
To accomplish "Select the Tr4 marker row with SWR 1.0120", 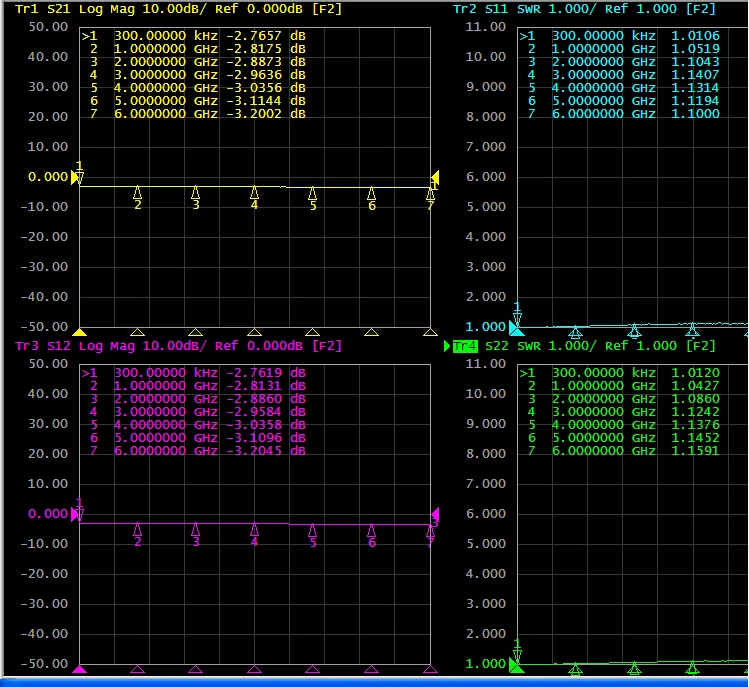I will (620, 373).
